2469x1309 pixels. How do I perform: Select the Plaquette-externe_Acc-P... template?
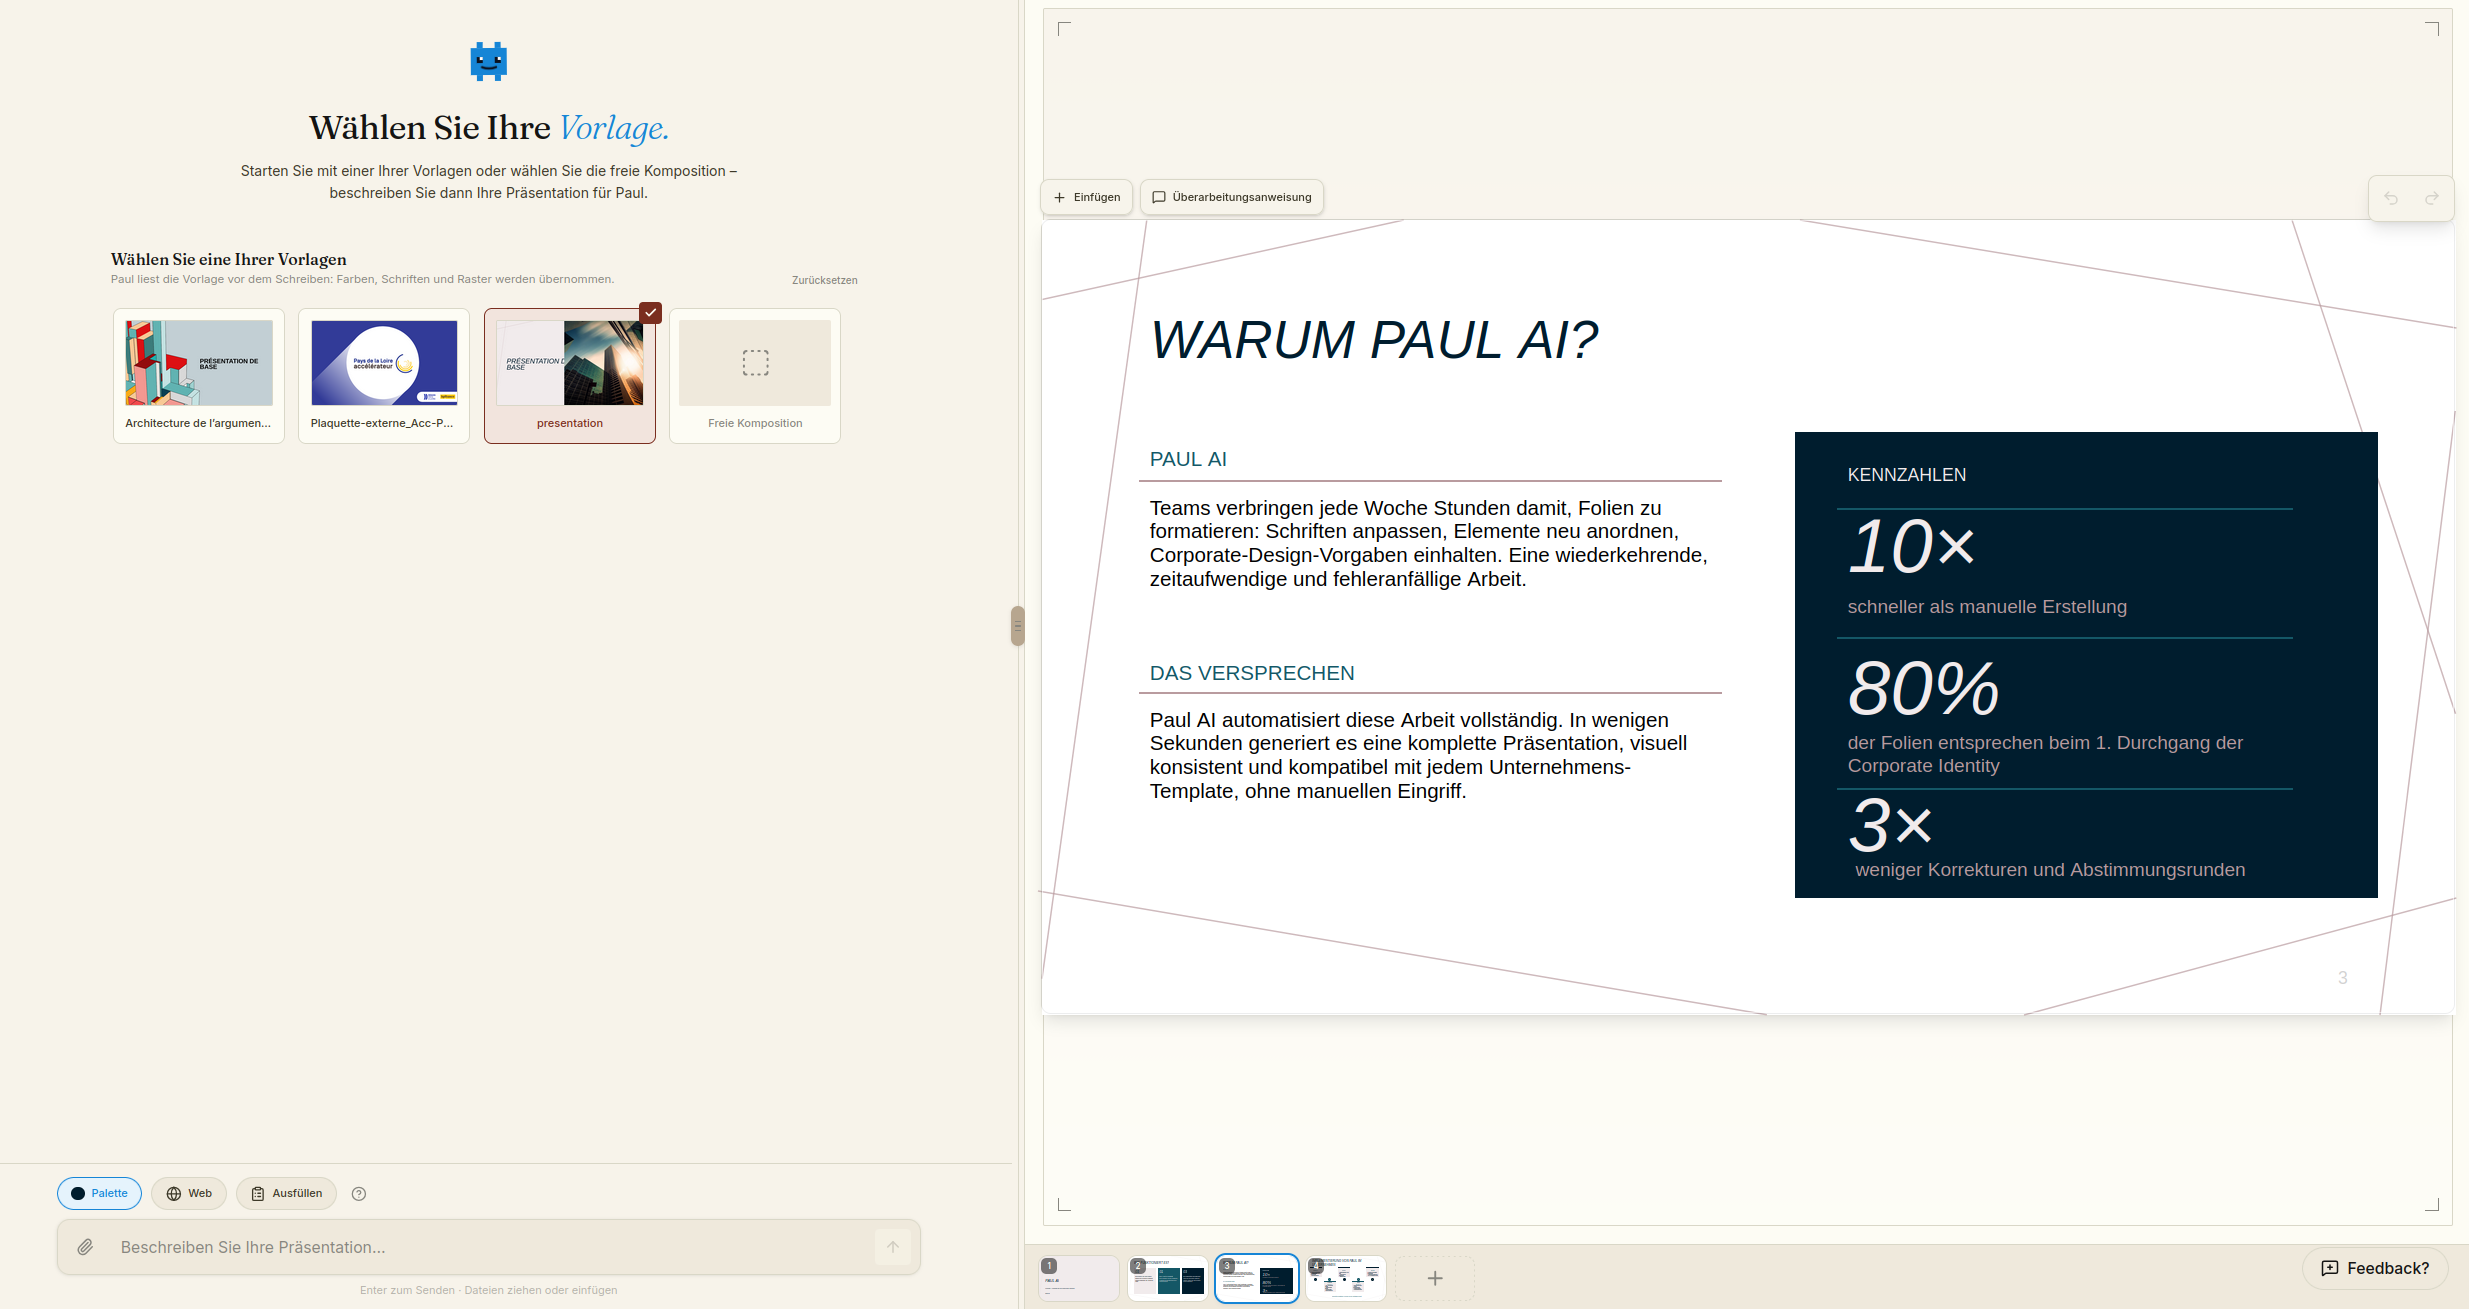coord(384,376)
